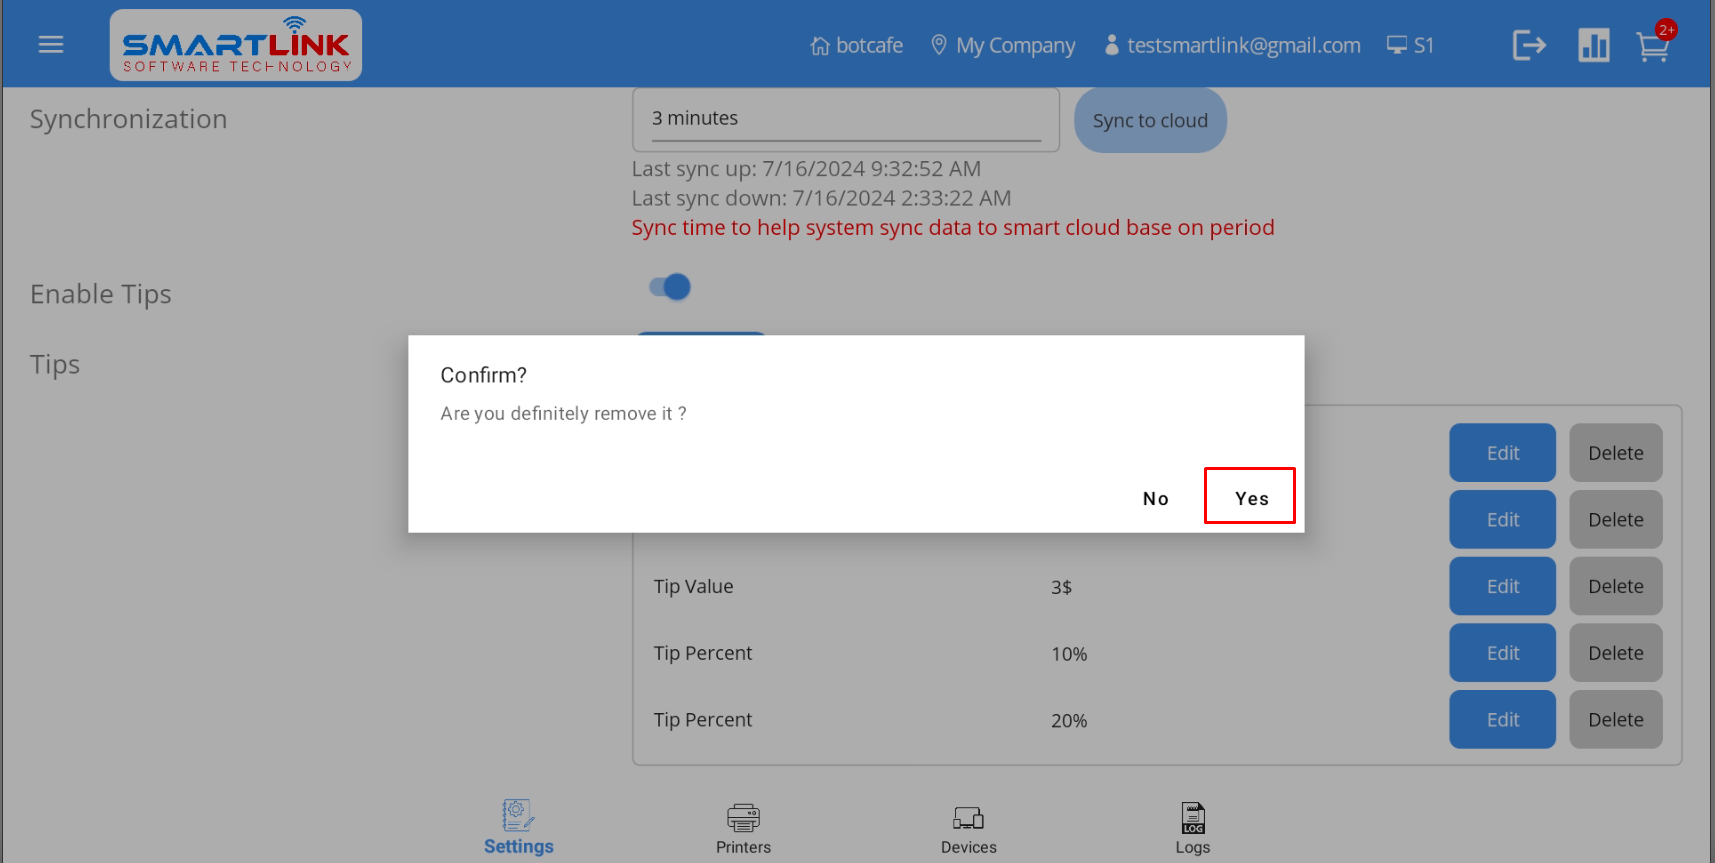Delete the 3$ Tip Value row
The width and height of the screenshot is (1715, 863).
[x=1615, y=587]
